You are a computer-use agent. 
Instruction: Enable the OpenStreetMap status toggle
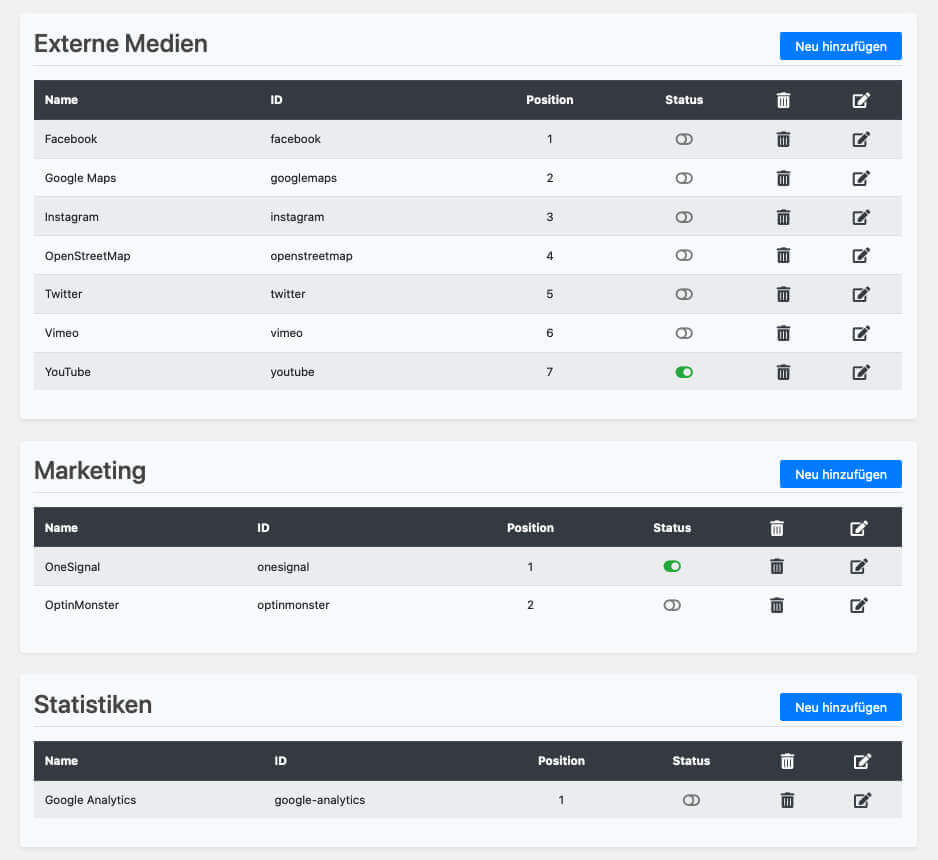coord(684,255)
